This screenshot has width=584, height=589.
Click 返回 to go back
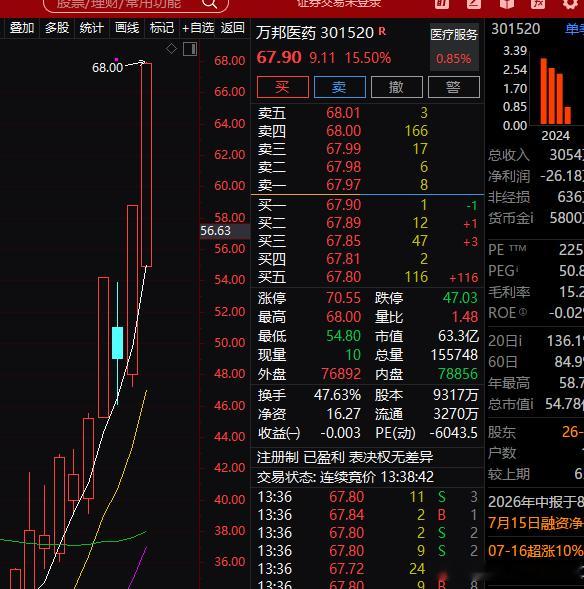(x=232, y=28)
